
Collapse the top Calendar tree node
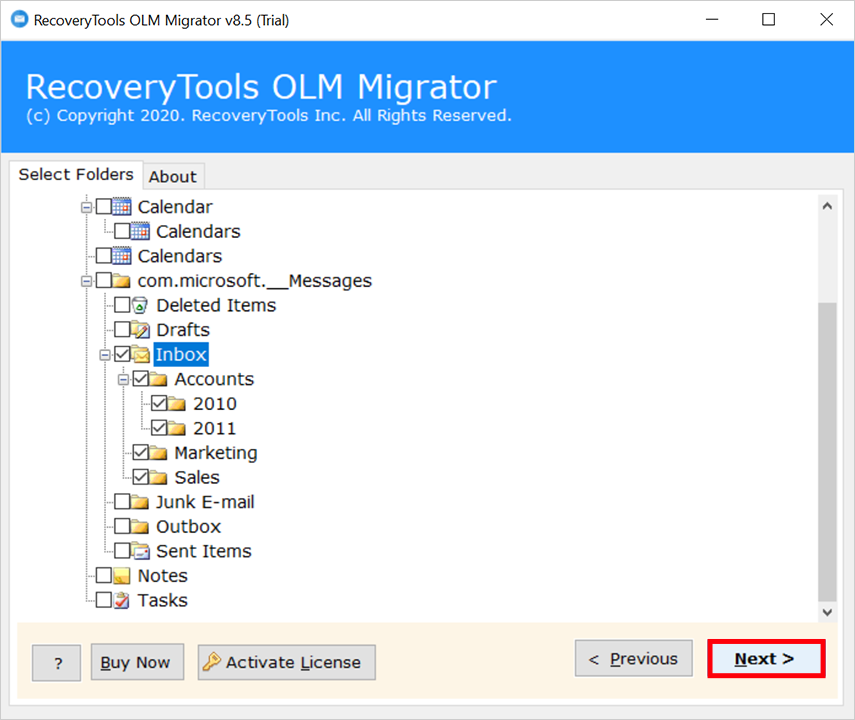pyautogui.click(x=86, y=207)
